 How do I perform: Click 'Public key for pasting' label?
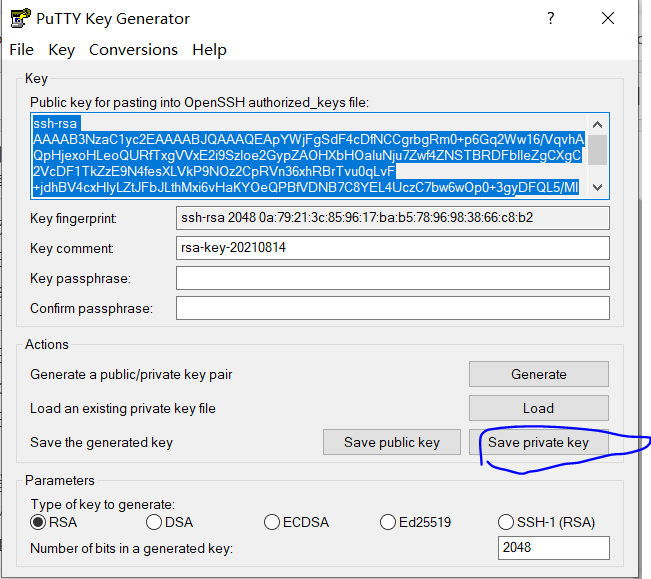[x=199, y=103]
